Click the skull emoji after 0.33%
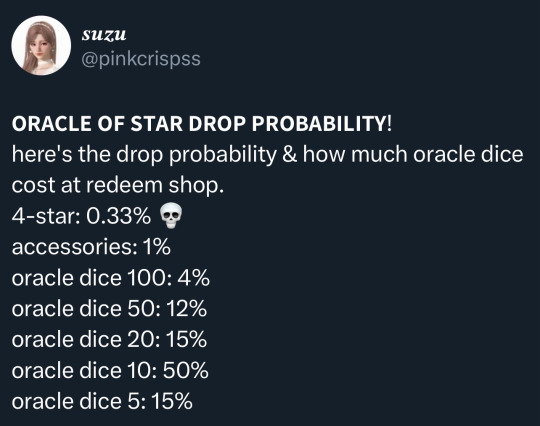 pyautogui.click(x=171, y=217)
